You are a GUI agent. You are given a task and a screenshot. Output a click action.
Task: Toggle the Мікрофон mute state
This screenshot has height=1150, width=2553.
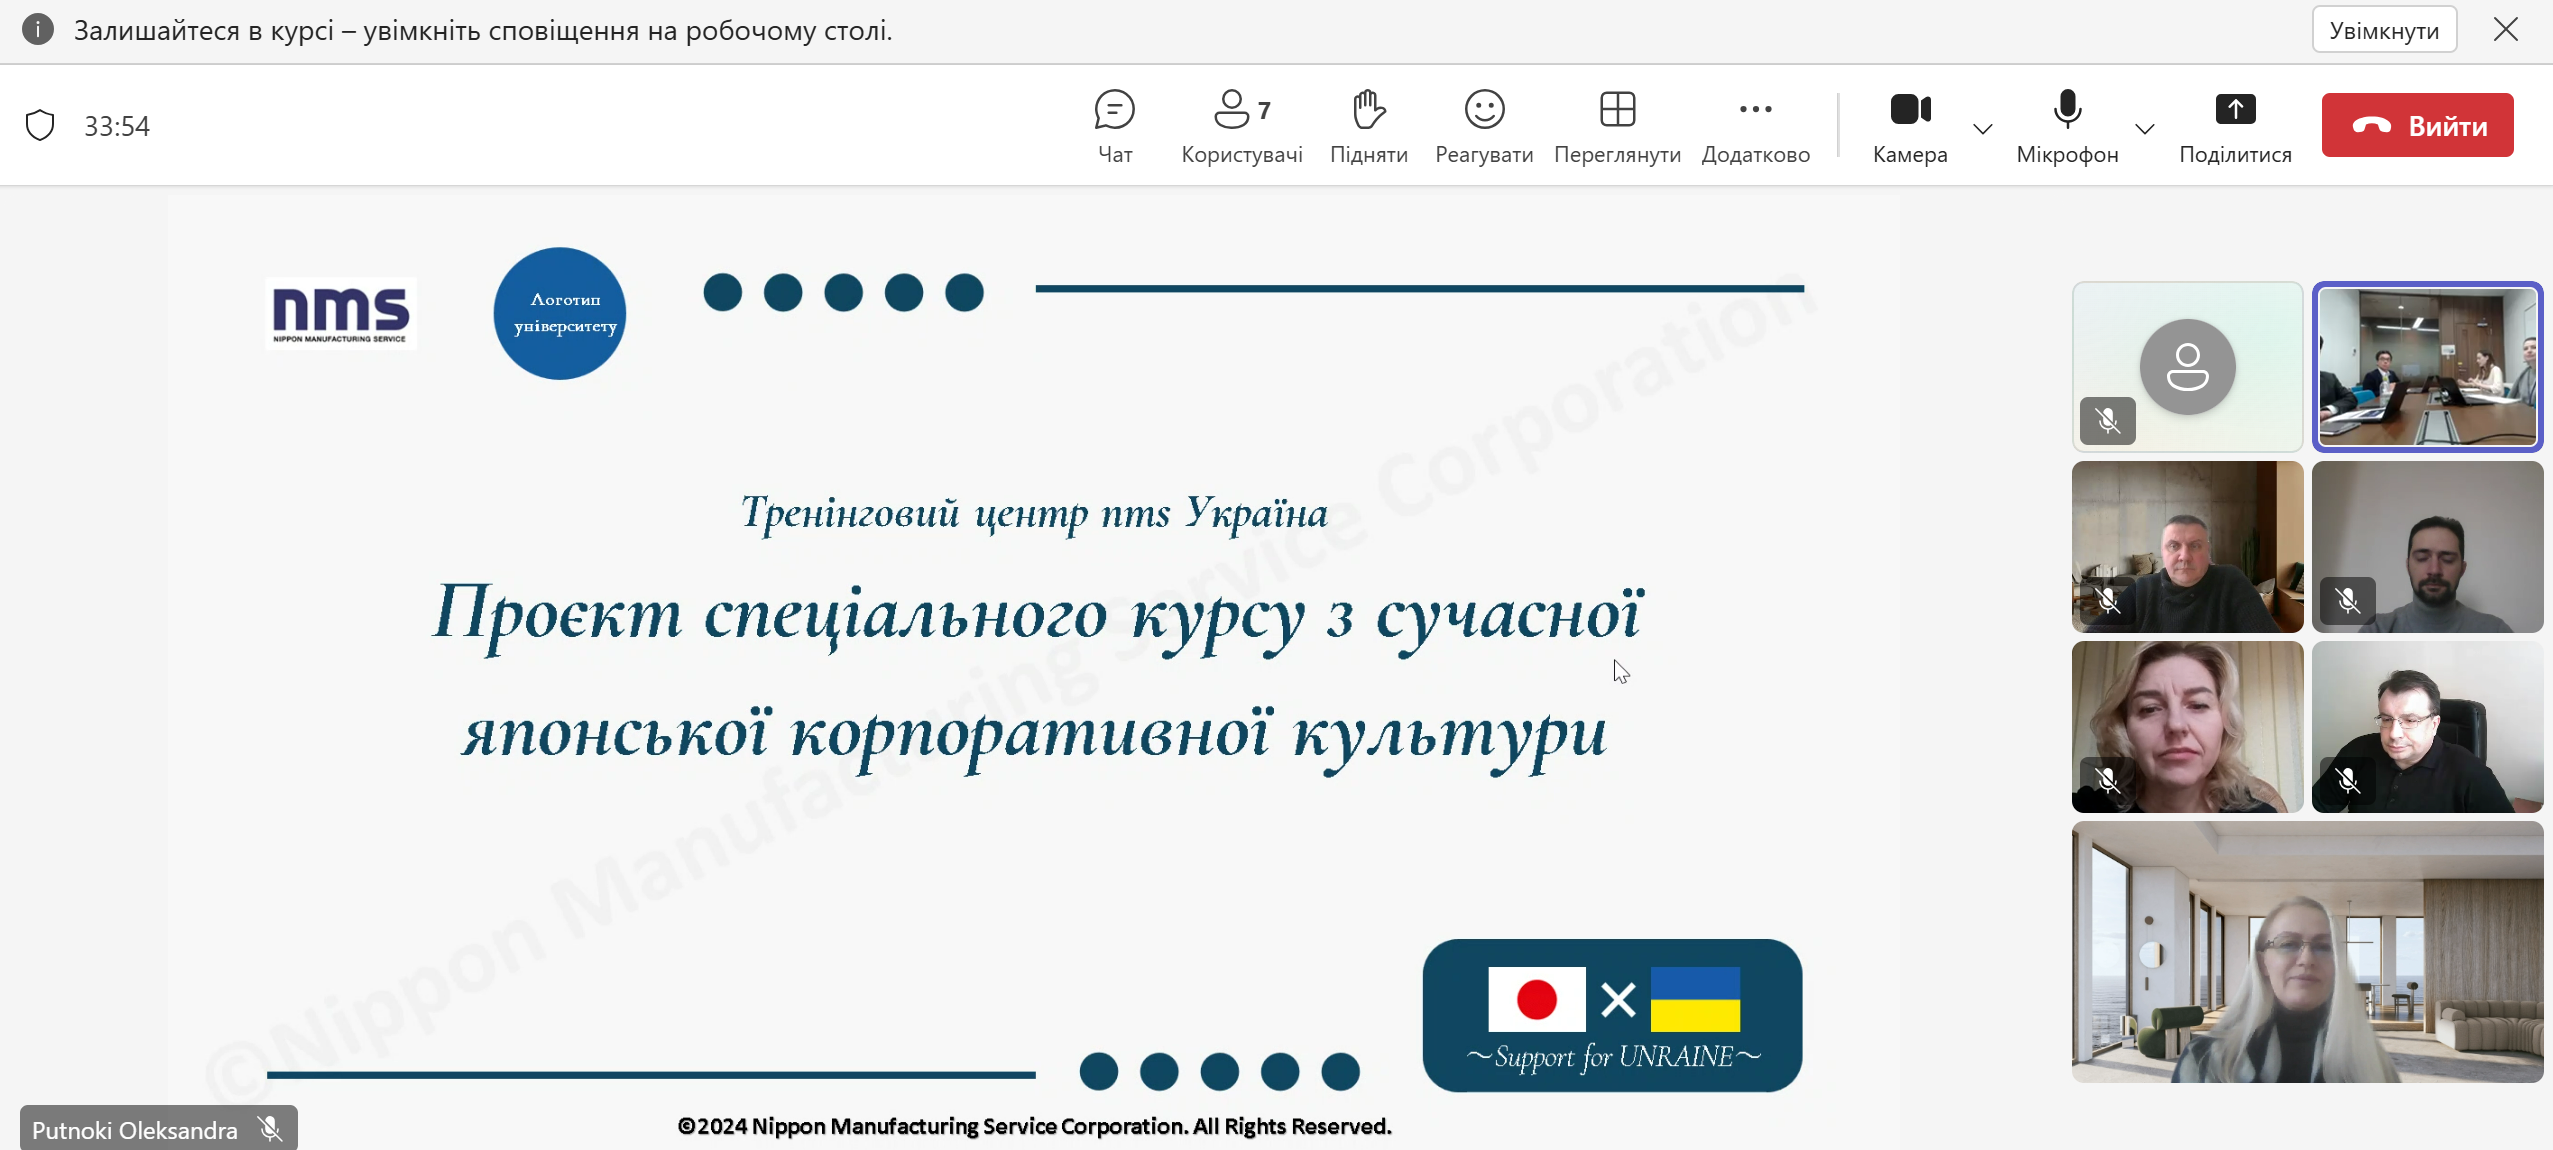[2067, 126]
